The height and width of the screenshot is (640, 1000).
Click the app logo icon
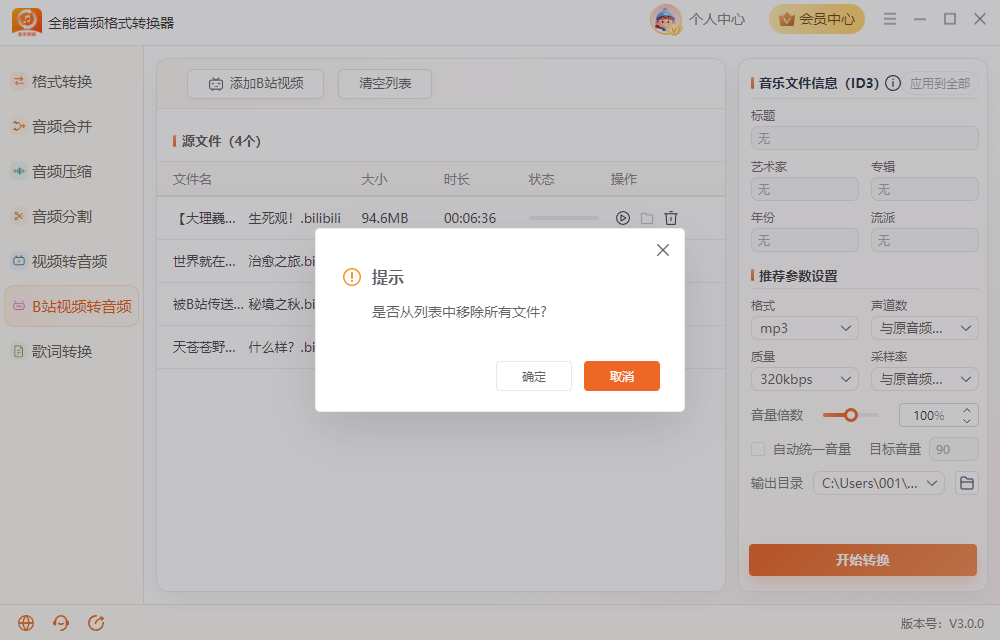tap(27, 22)
